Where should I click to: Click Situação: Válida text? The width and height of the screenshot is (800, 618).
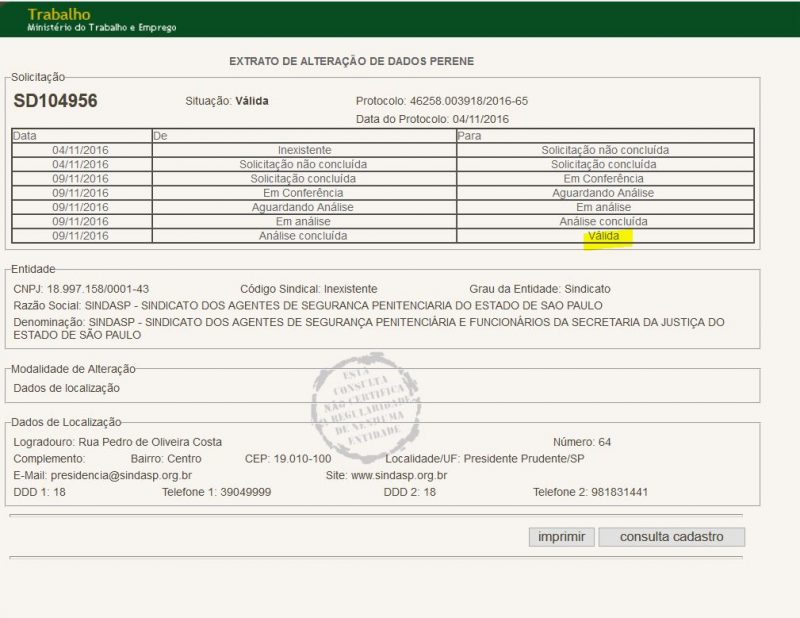click(x=227, y=101)
